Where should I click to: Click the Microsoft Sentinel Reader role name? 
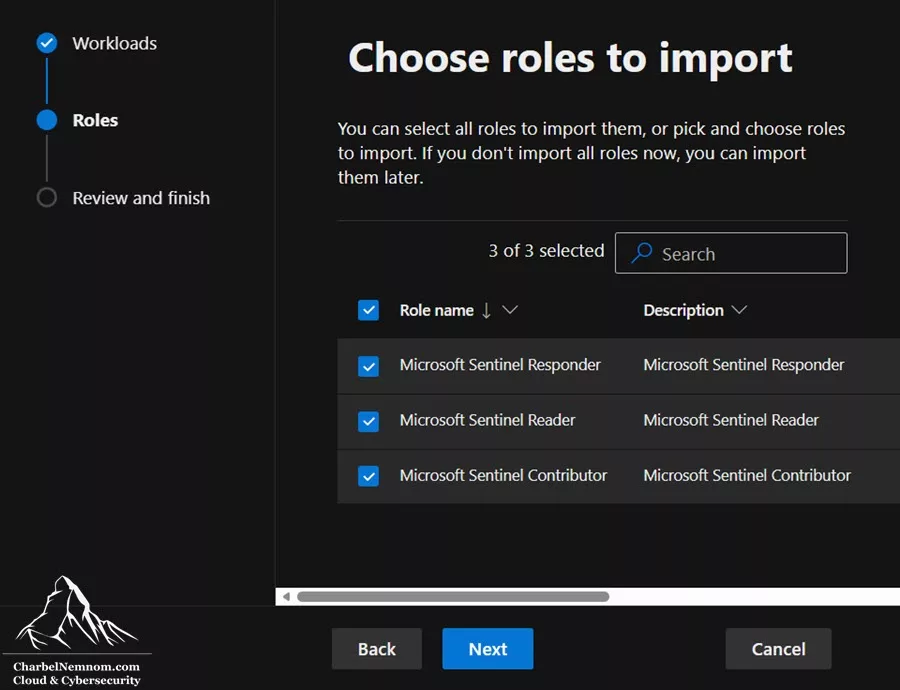click(487, 420)
